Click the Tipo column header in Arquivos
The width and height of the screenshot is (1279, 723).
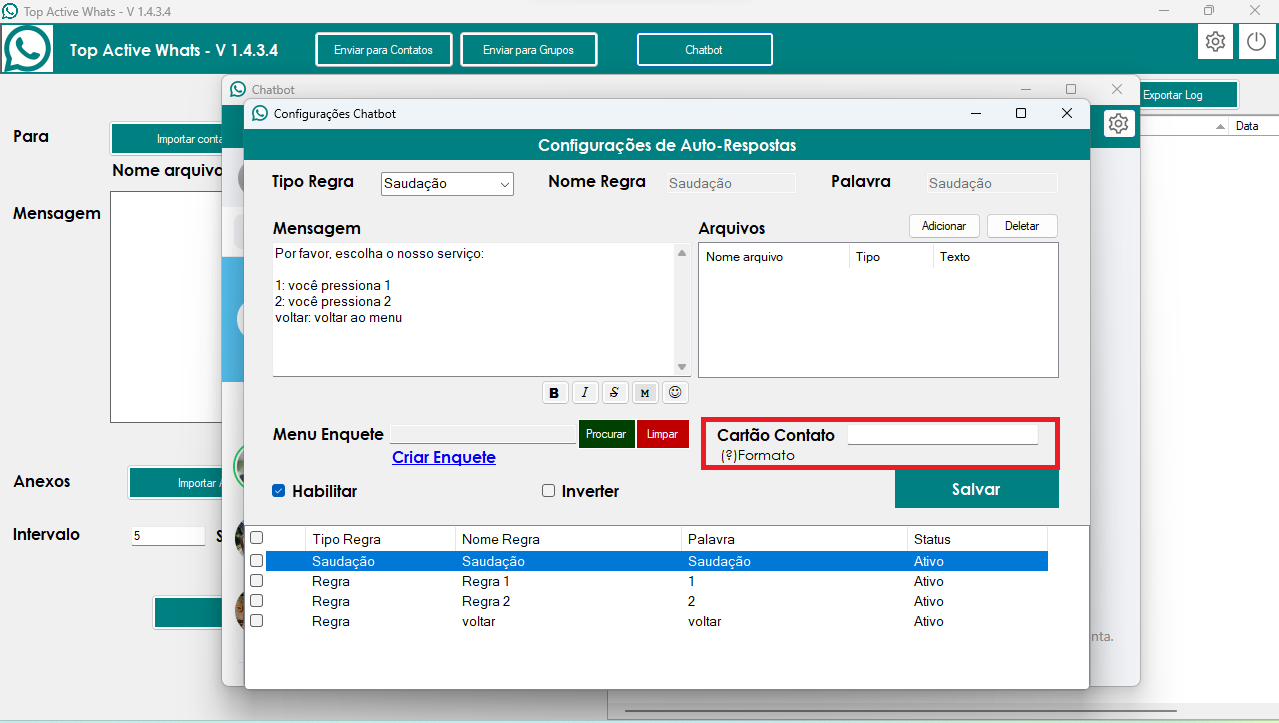click(891, 257)
